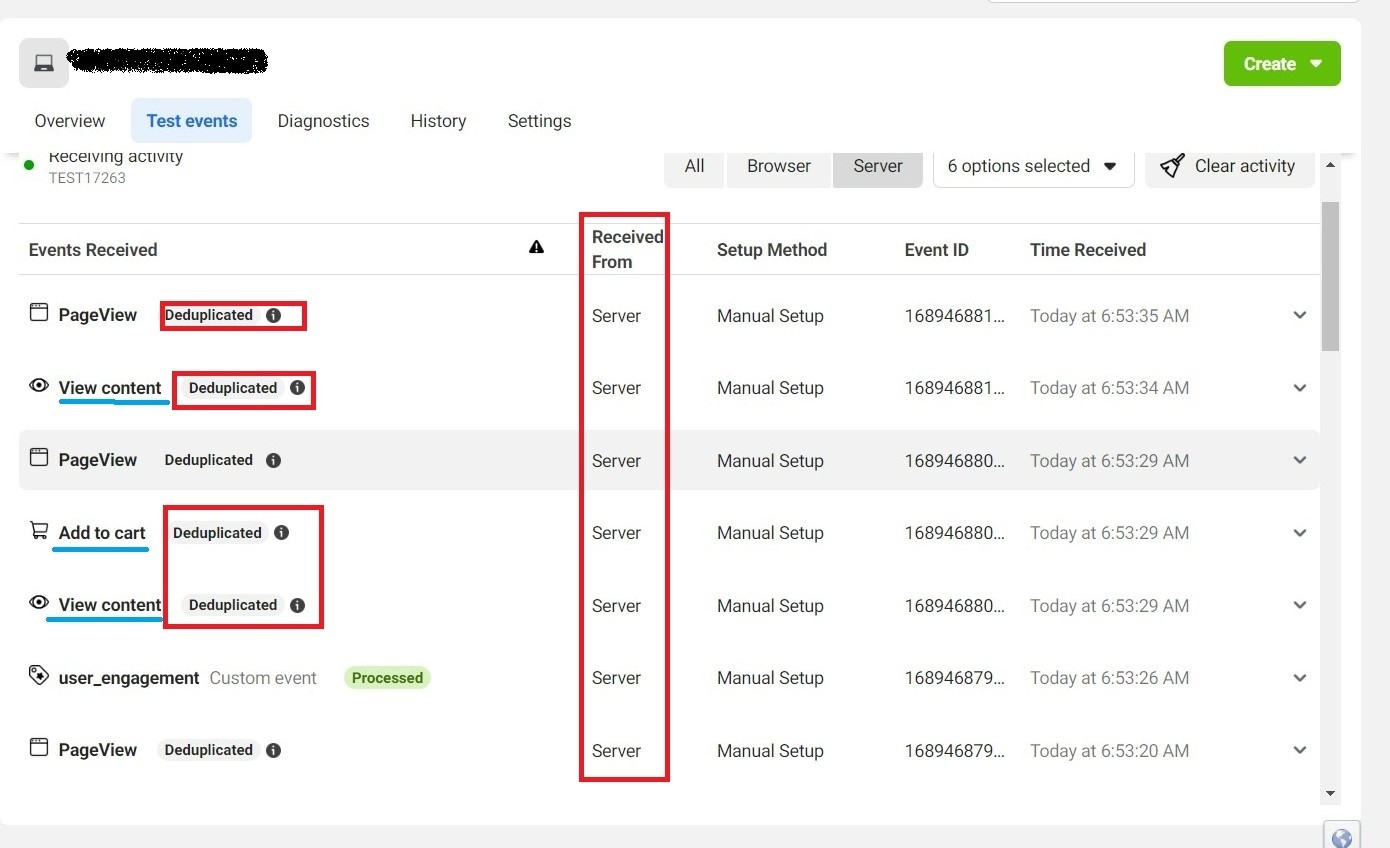Click the Processed status badge

click(387, 678)
